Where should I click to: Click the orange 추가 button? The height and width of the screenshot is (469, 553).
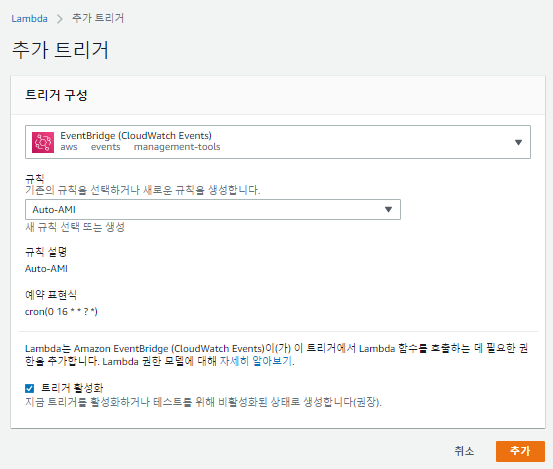520,451
